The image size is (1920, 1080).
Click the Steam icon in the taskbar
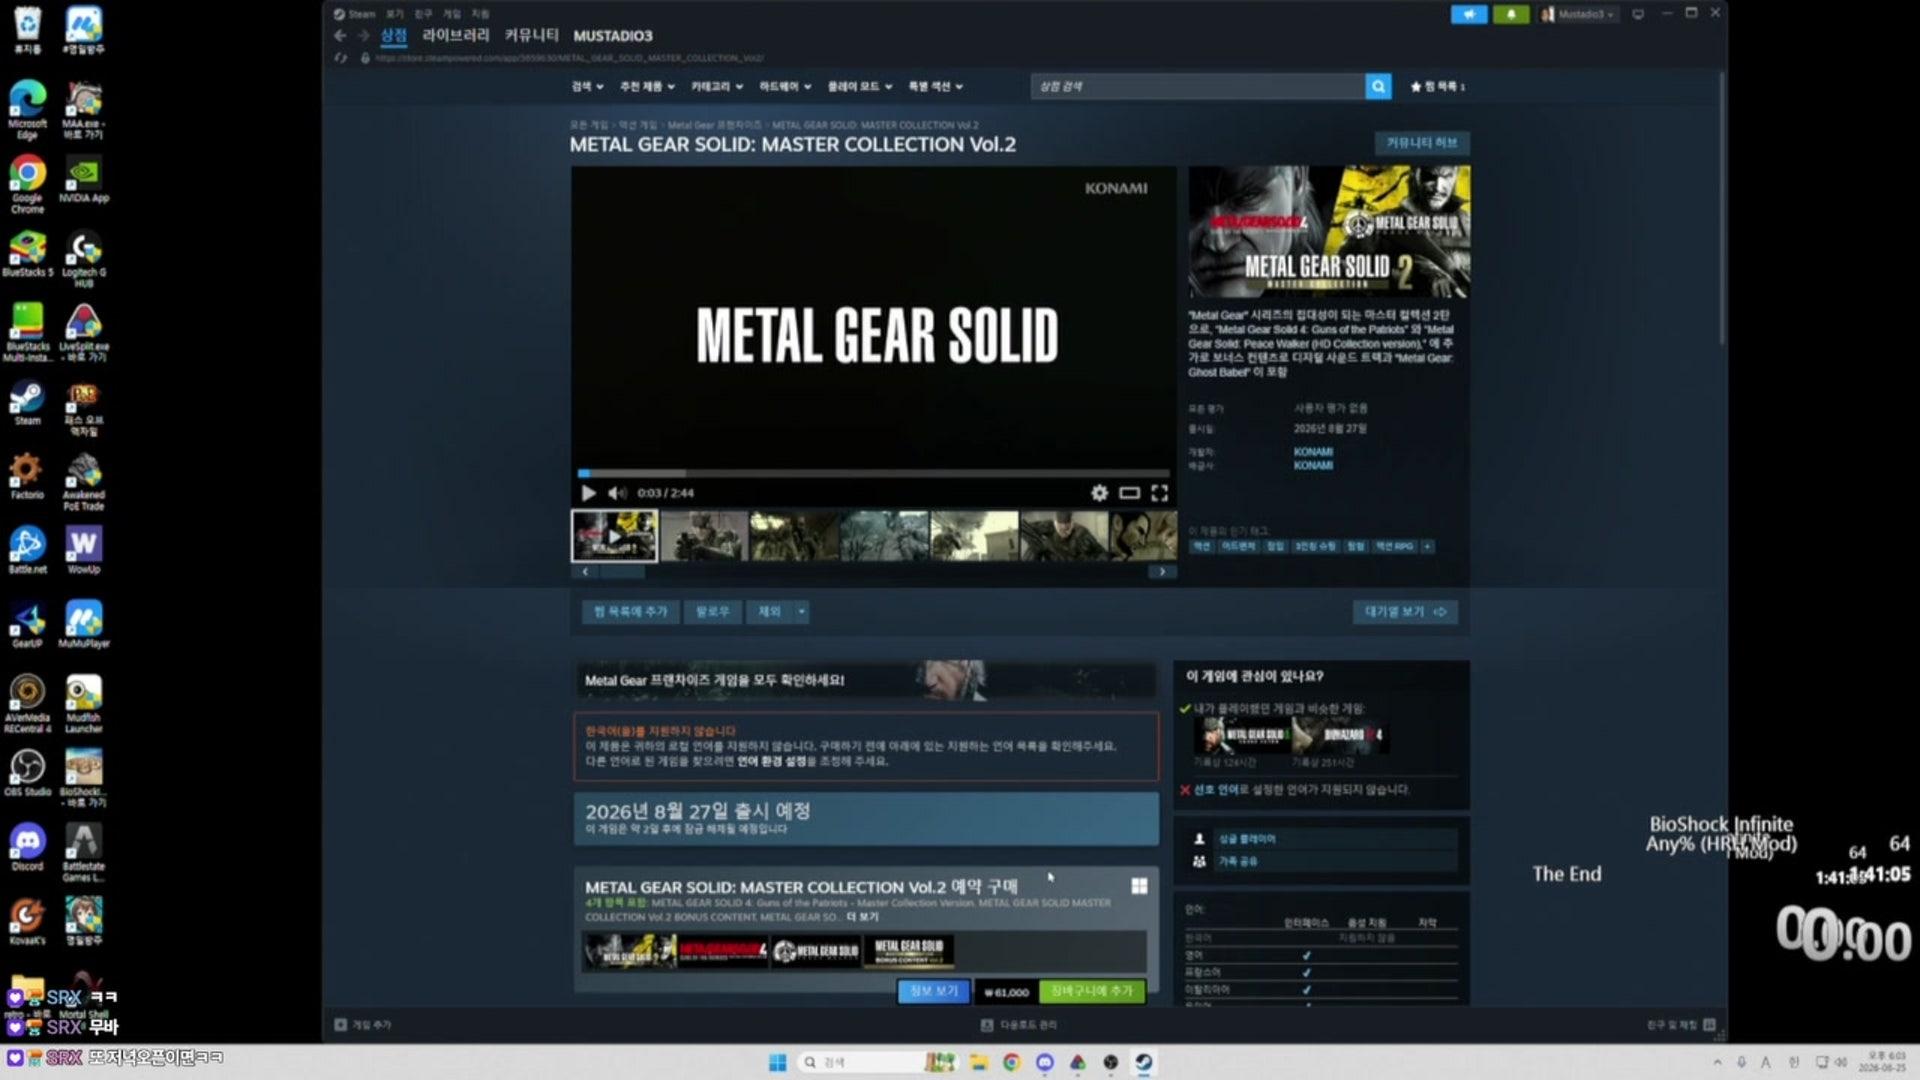click(x=1144, y=1062)
